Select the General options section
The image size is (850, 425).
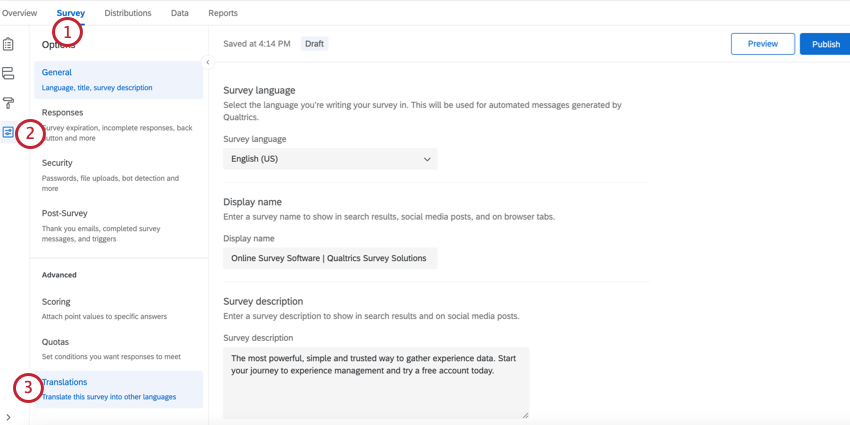coord(118,80)
